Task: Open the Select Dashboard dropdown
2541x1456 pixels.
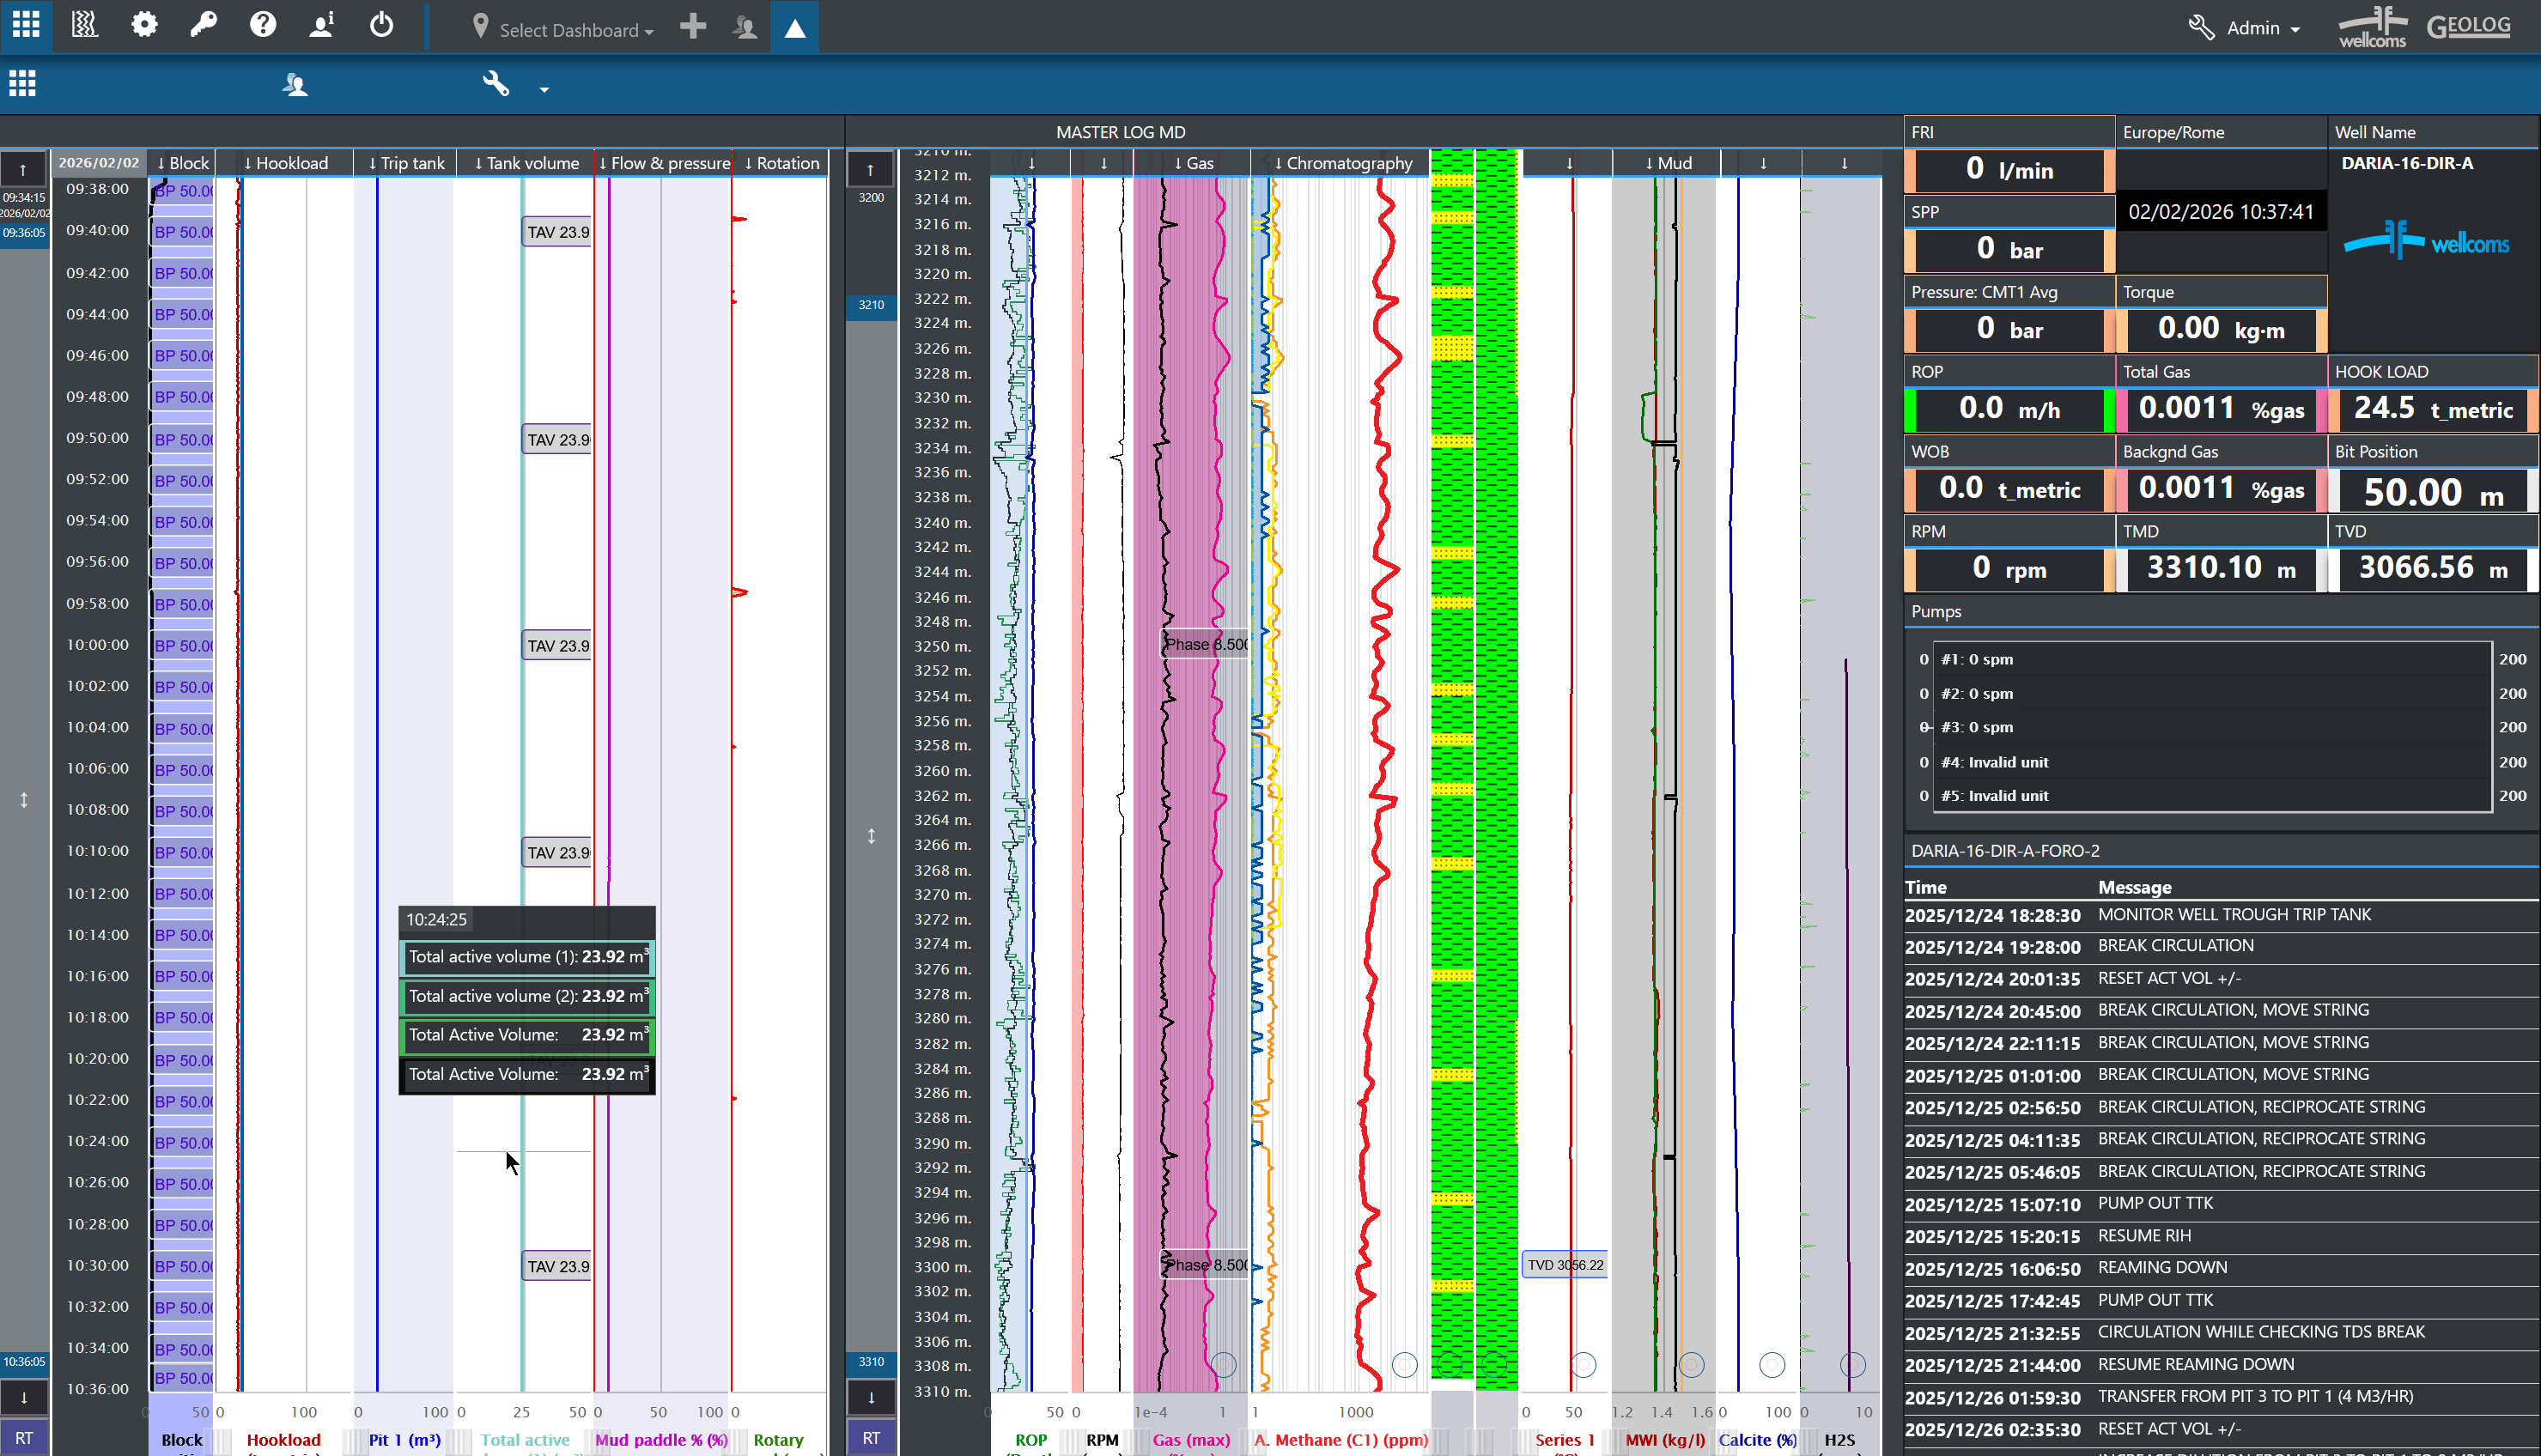Action: (563, 29)
